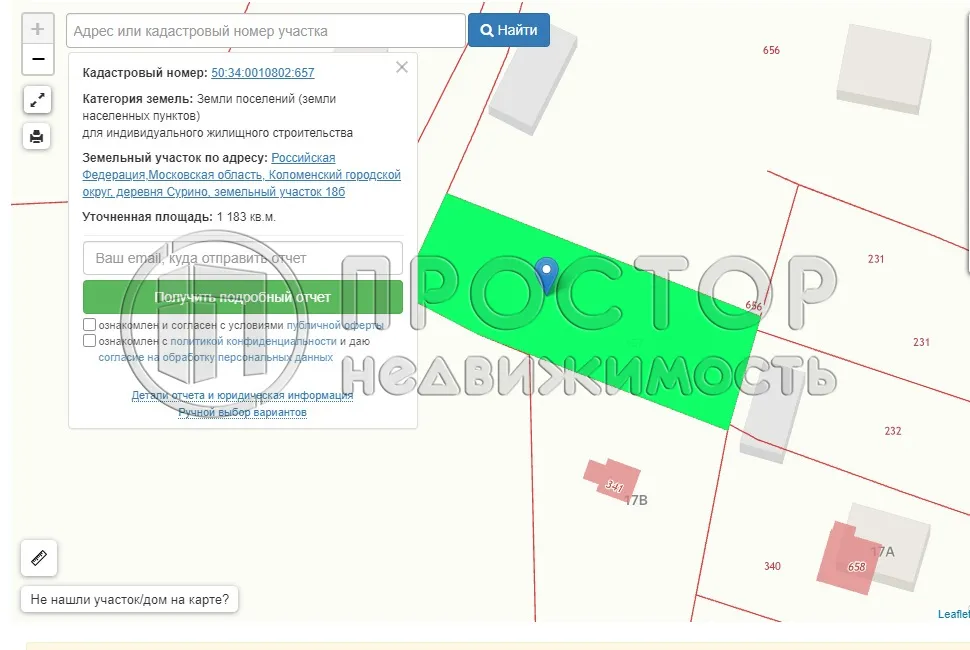Viewport: 970px width, 650px height.
Task: Tick the privacy policy consent checkbox
Action: pos(90,341)
